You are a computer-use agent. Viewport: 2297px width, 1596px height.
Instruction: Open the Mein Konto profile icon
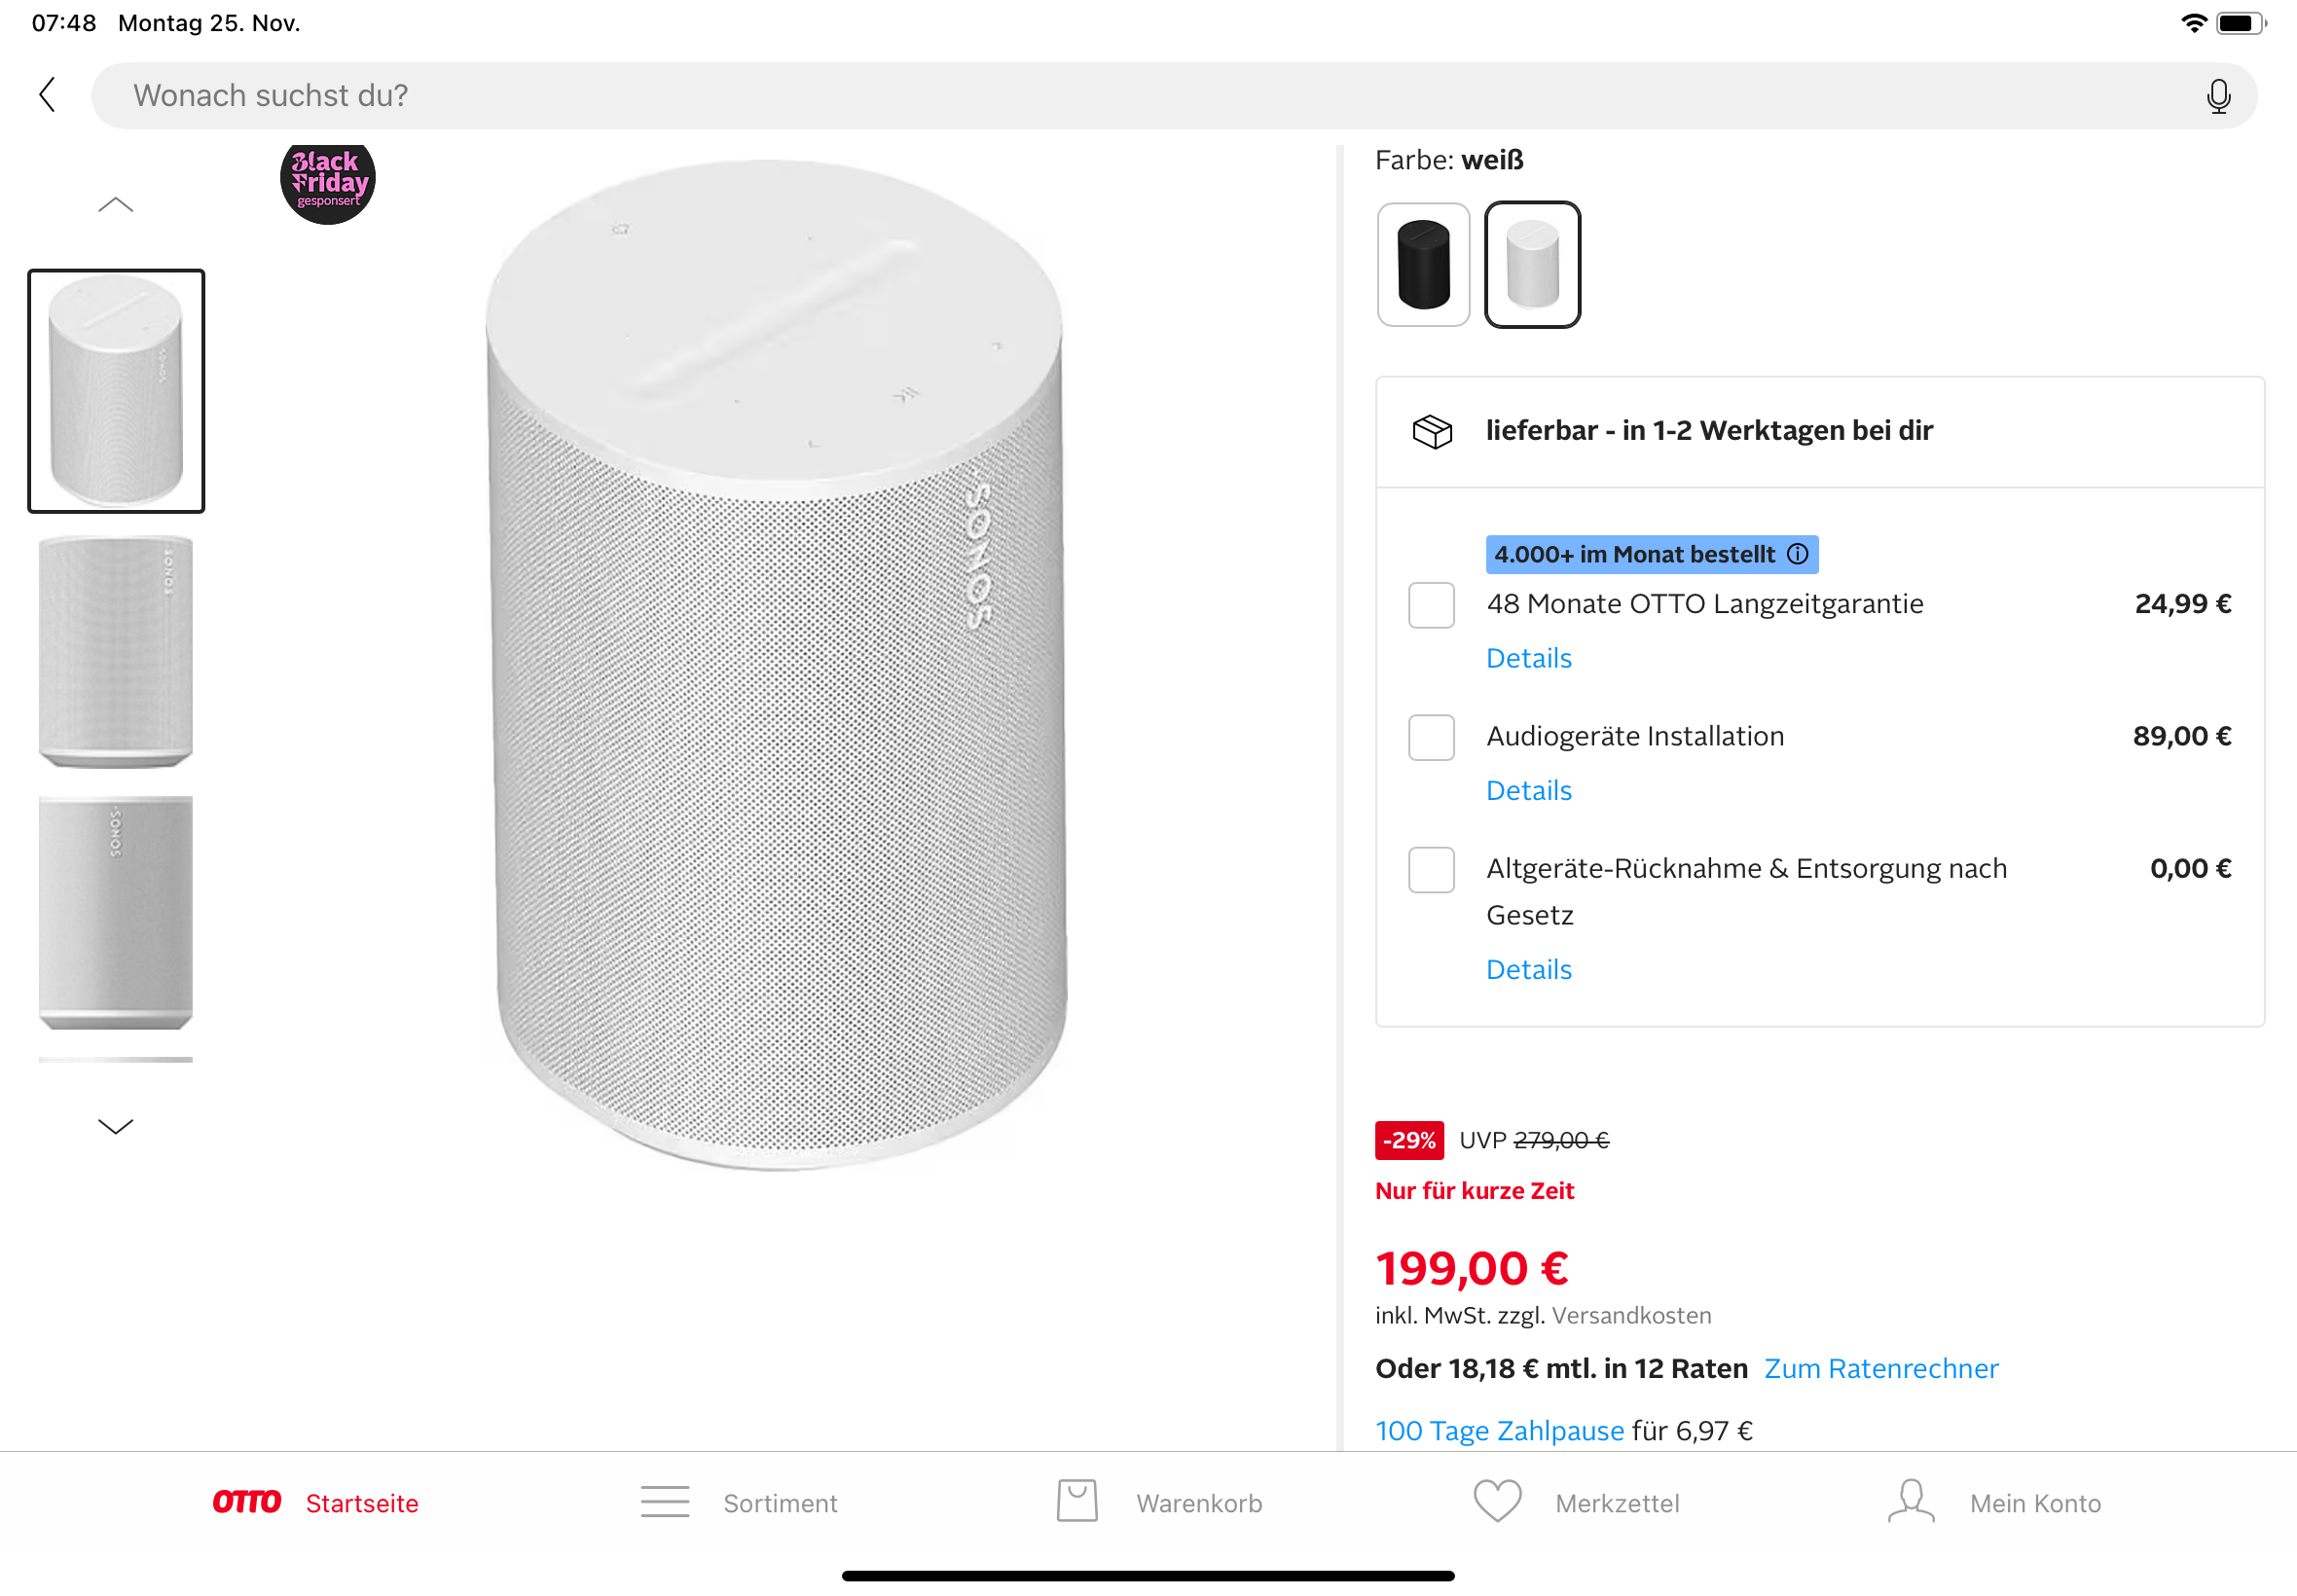point(1911,1502)
